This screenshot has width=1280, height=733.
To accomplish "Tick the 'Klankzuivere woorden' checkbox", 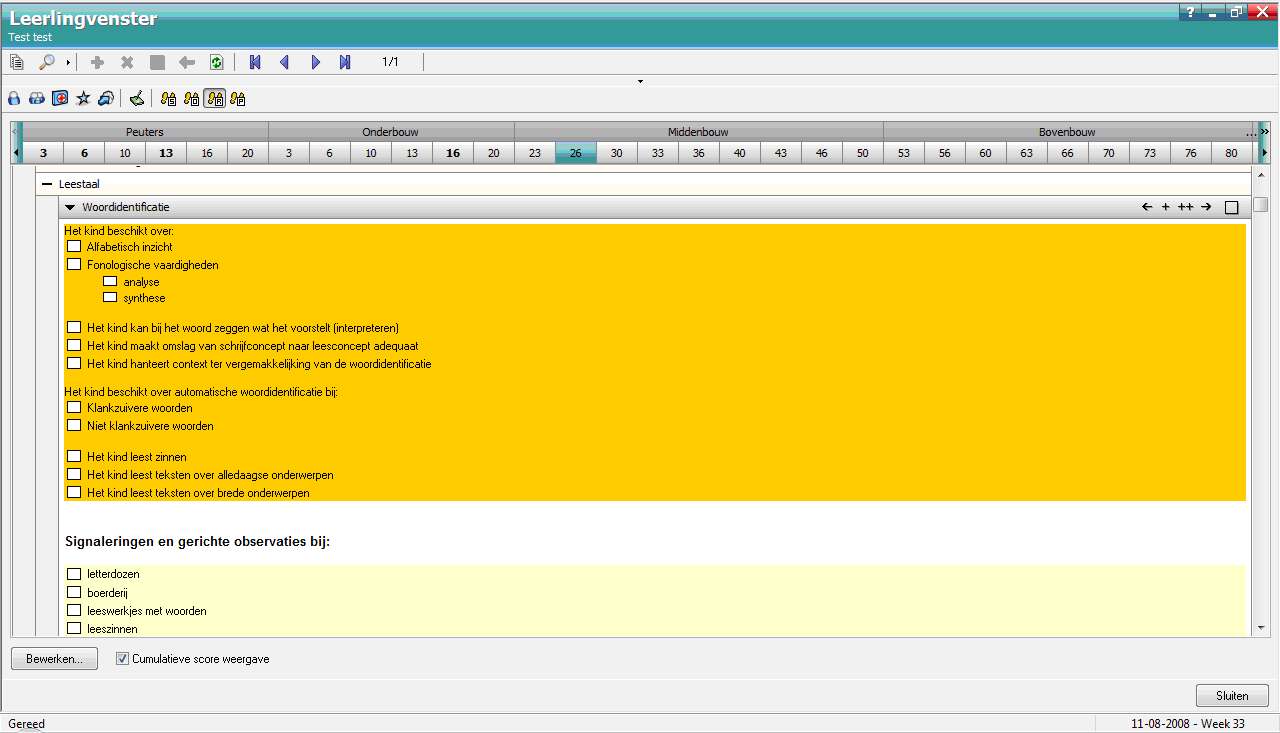I will pos(74,408).
